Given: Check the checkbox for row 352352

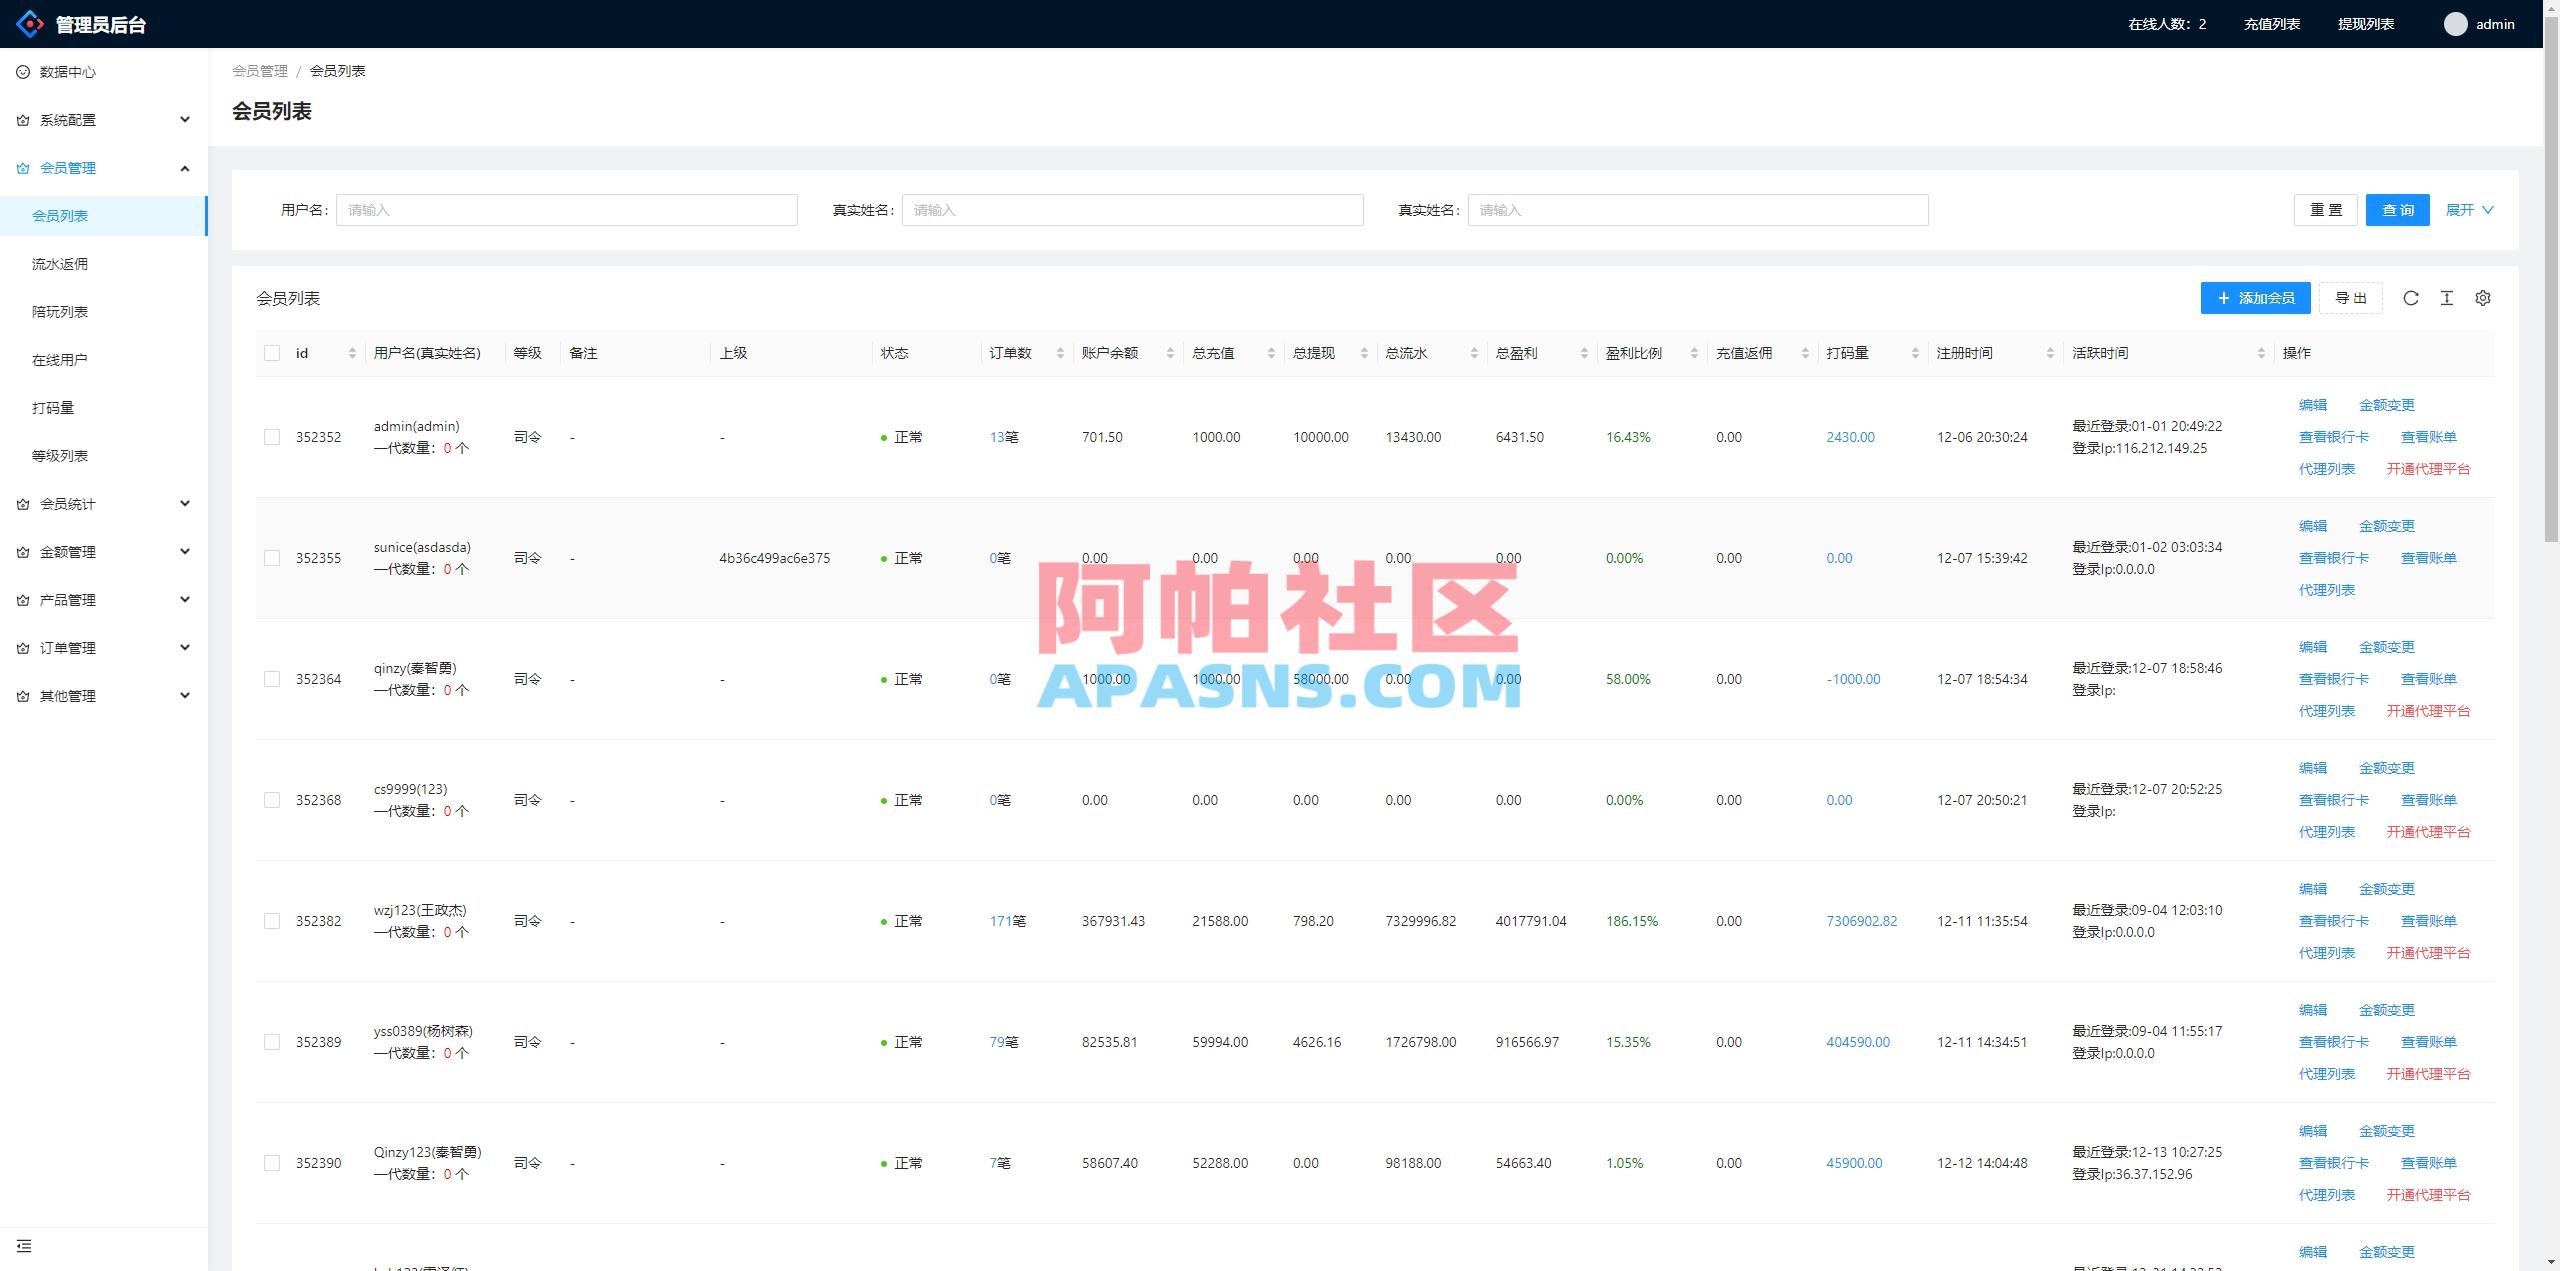Looking at the screenshot, I should point(272,437).
